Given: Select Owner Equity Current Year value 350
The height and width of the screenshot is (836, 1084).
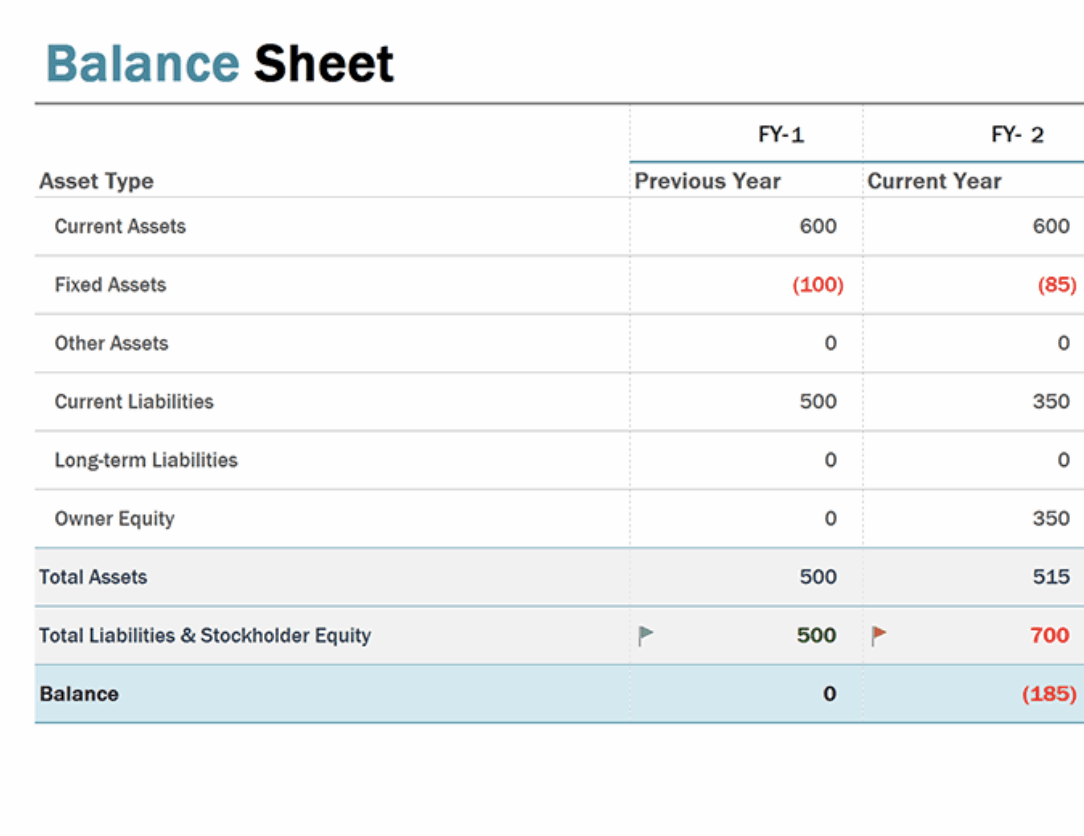Looking at the screenshot, I should pos(1051,519).
